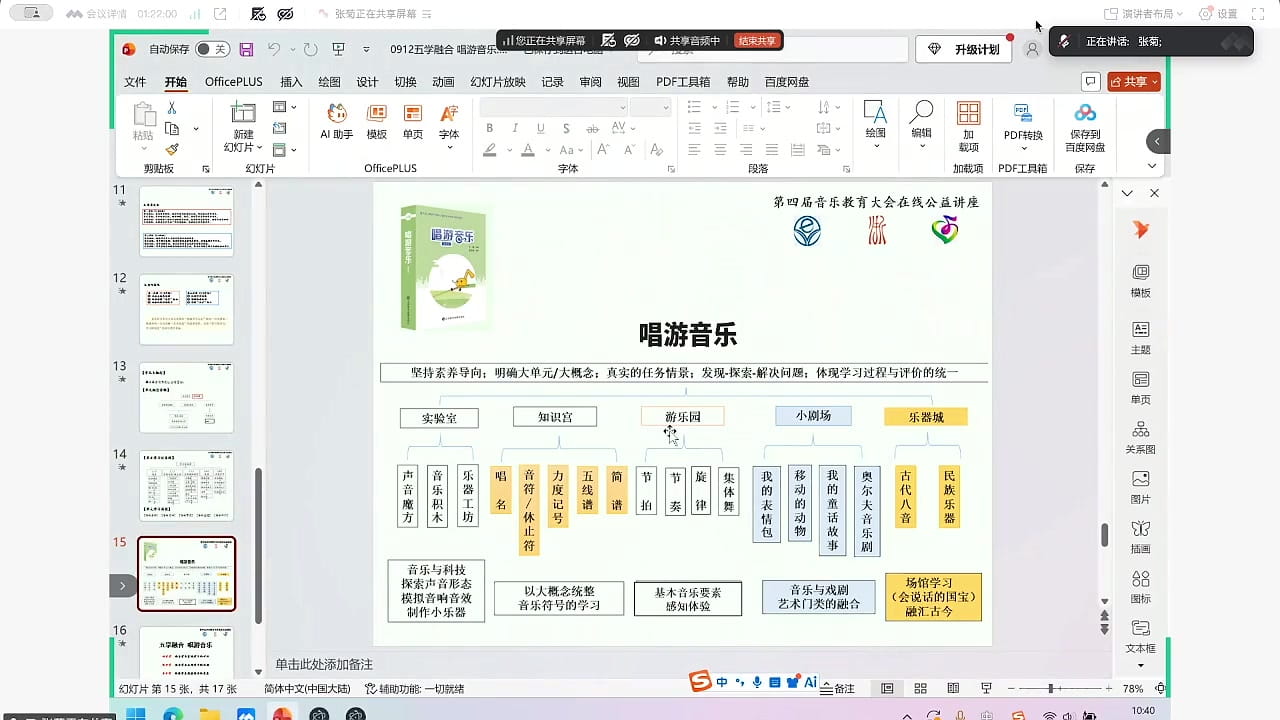Toggle Underline formatting in the font group

coord(539,128)
